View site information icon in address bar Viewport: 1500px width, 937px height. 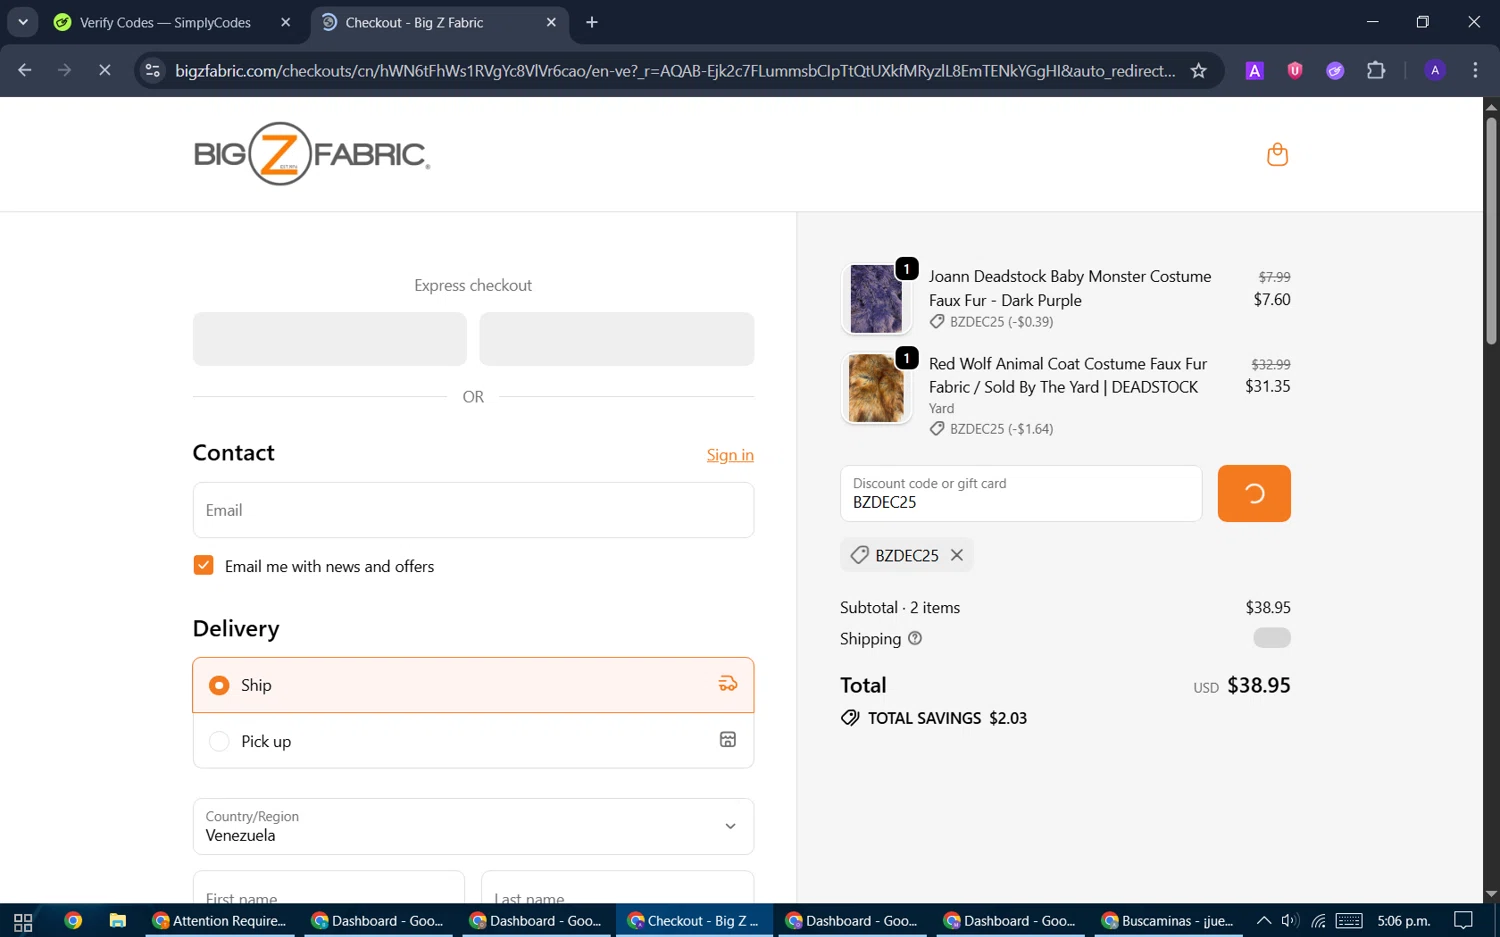click(x=152, y=70)
